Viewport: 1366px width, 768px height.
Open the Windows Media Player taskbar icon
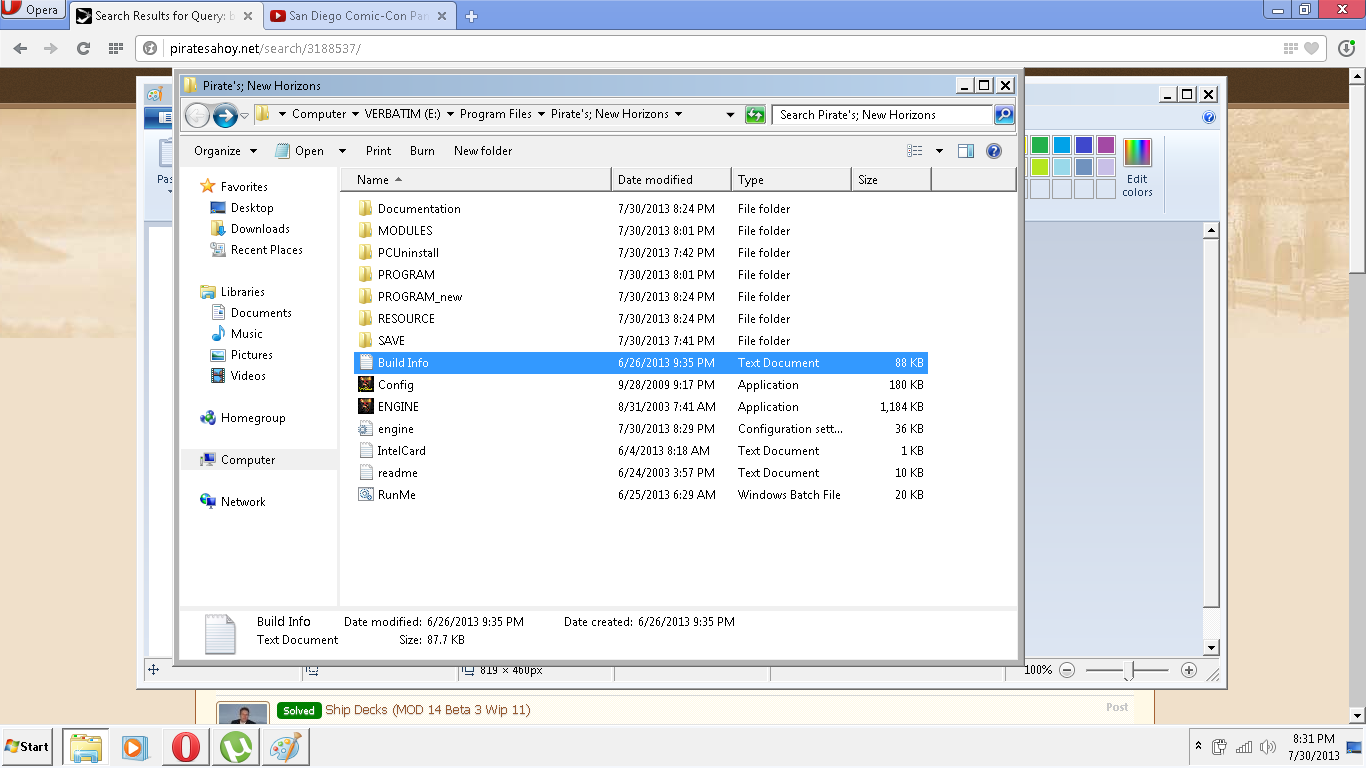click(x=135, y=747)
